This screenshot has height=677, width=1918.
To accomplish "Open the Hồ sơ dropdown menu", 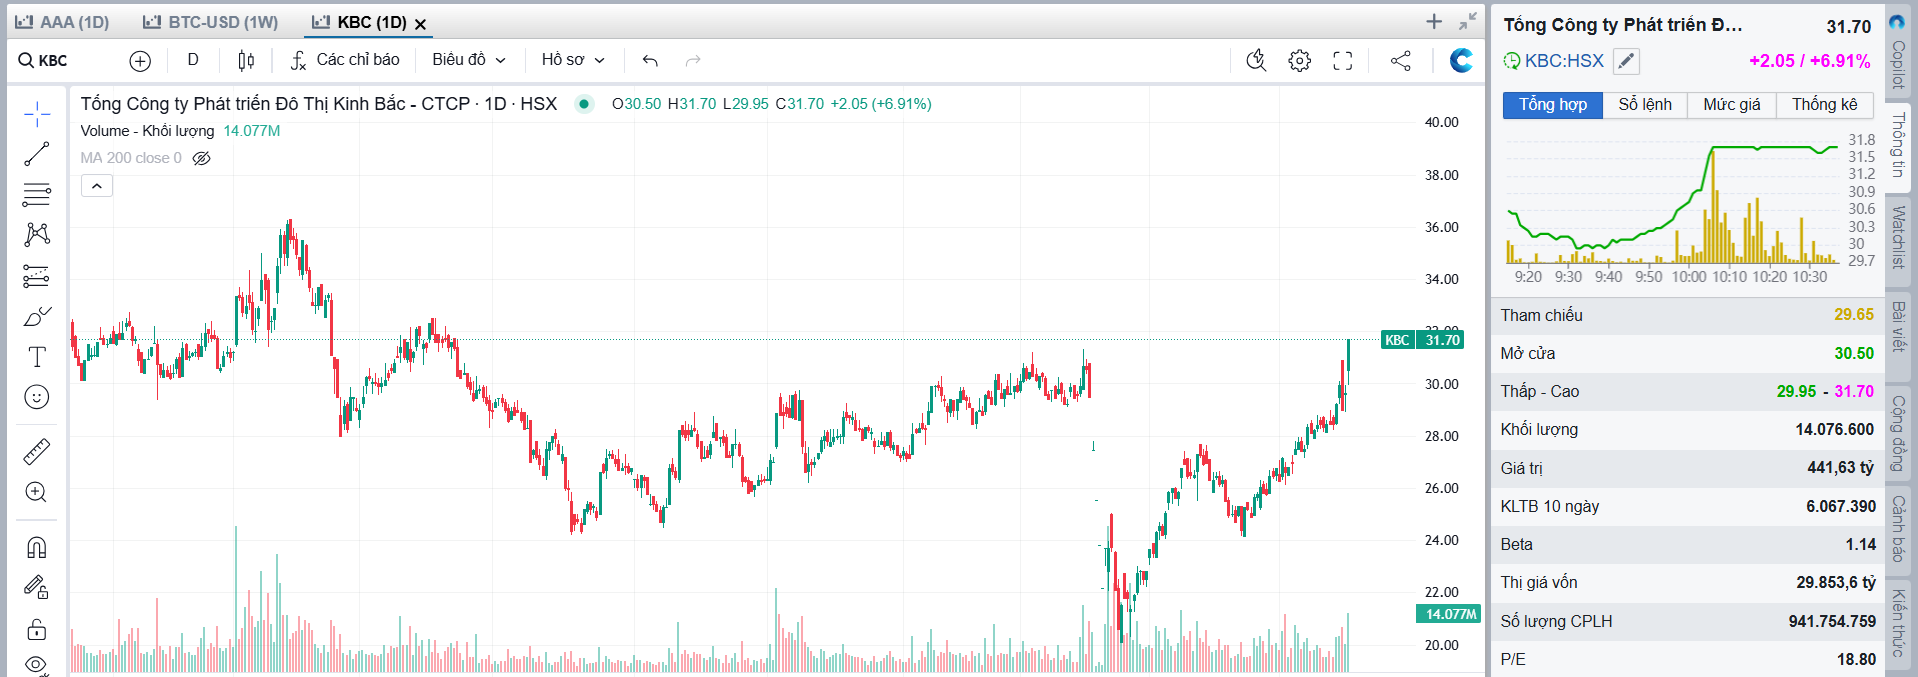I will [x=573, y=60].
